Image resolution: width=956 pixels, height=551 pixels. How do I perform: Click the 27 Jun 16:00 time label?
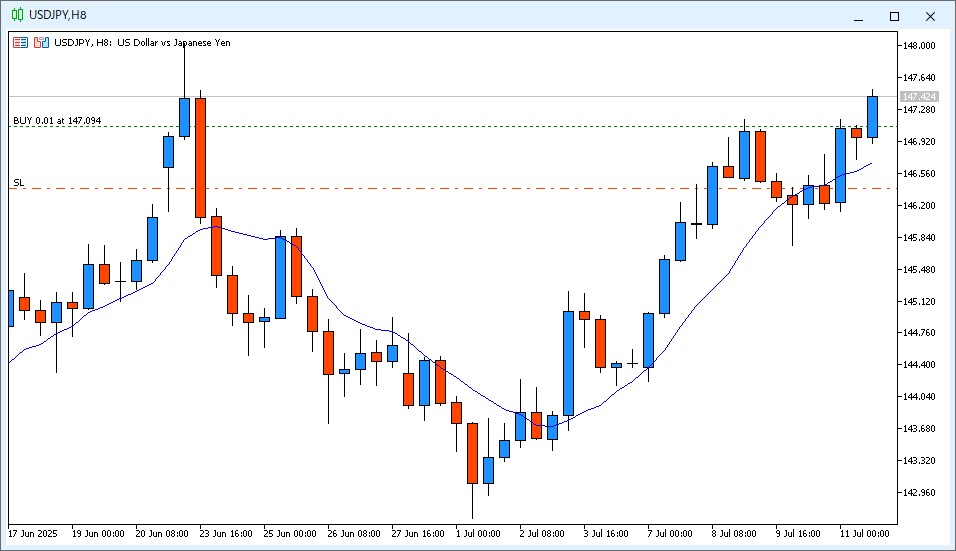tap(418, 533)
